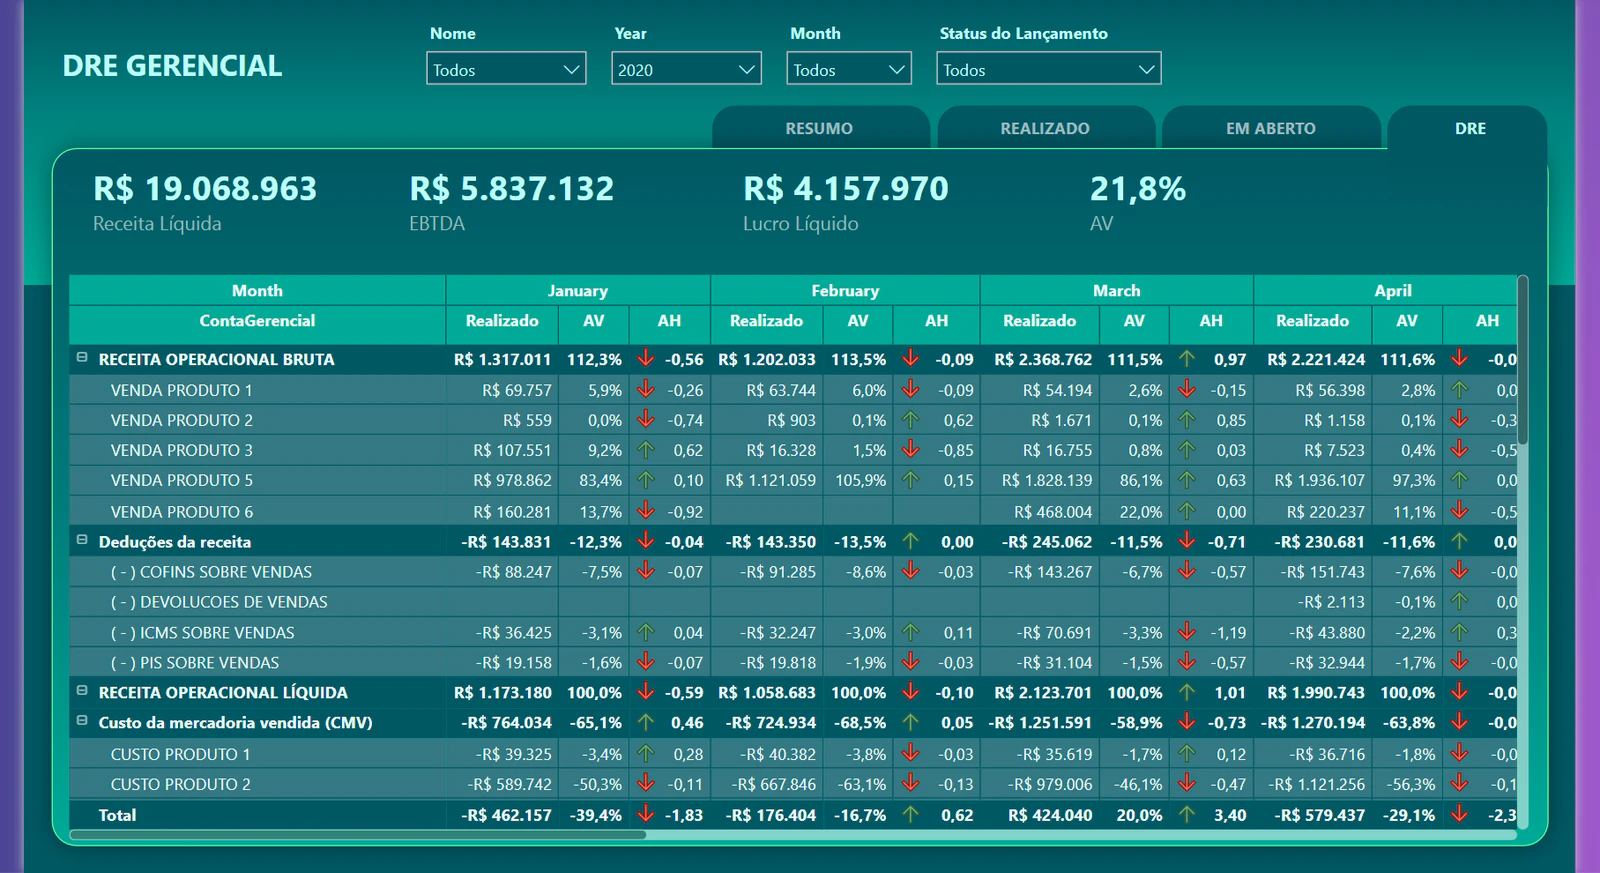Click the April AH arrow for CUSTO PRODUTO 2
Screen dimensions: 1600x873
(1459, 783)
